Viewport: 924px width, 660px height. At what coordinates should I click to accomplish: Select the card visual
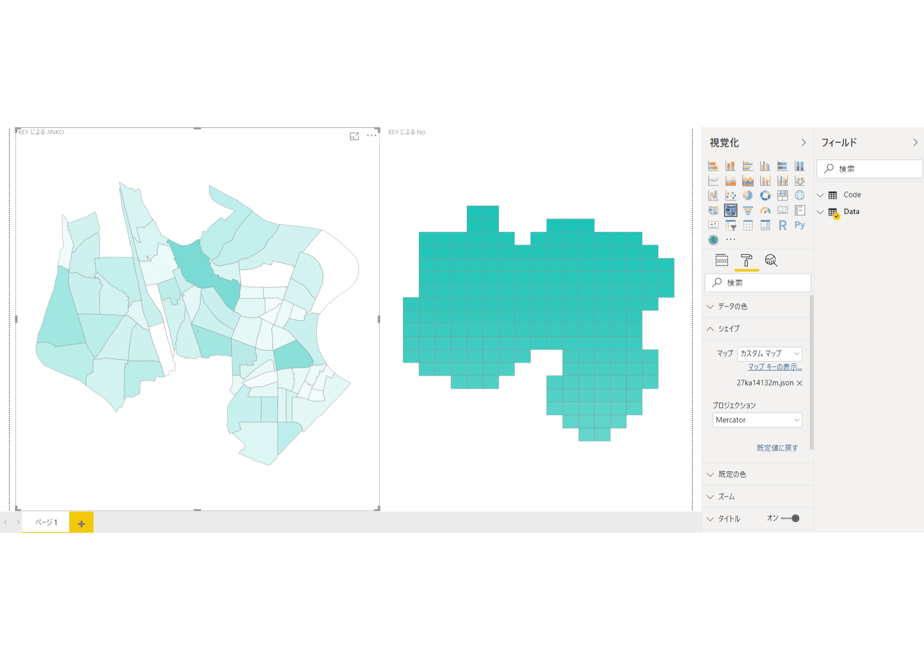(x=782, y=210)
